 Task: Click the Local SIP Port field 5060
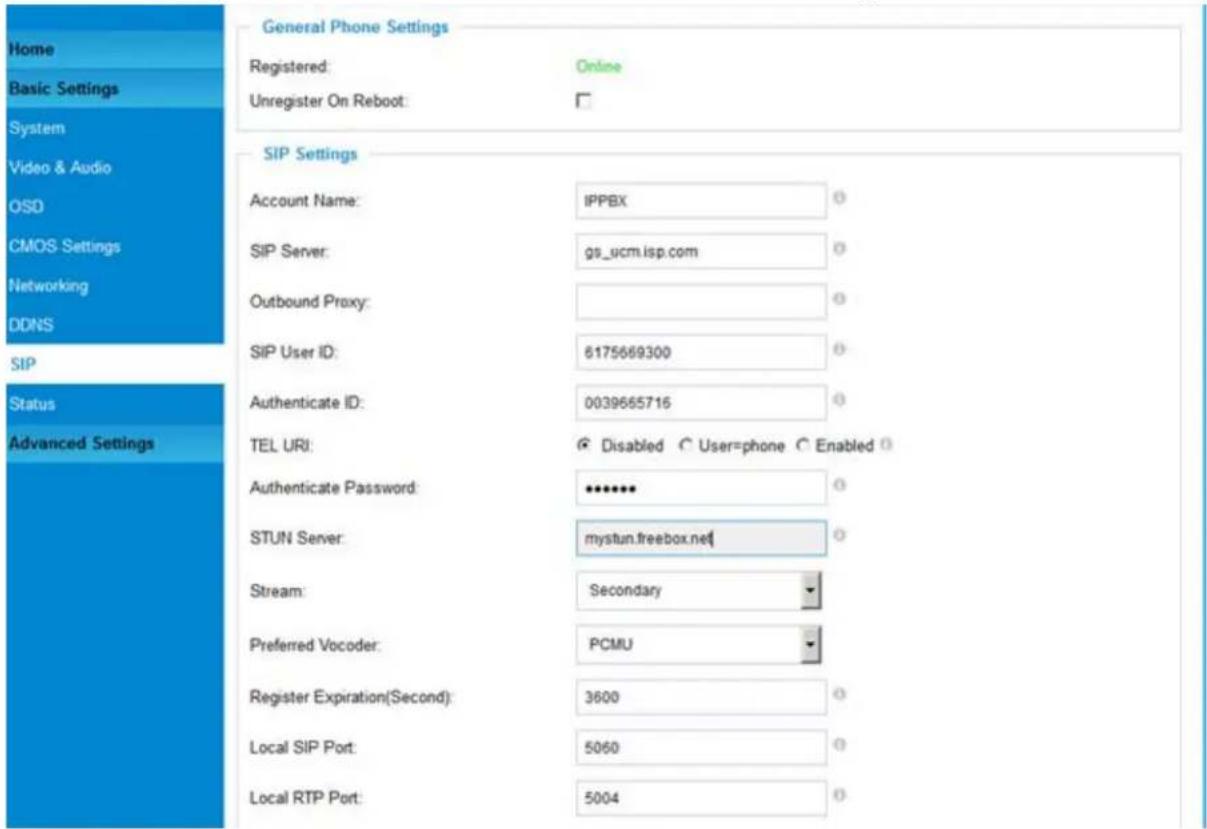(701, 747)
